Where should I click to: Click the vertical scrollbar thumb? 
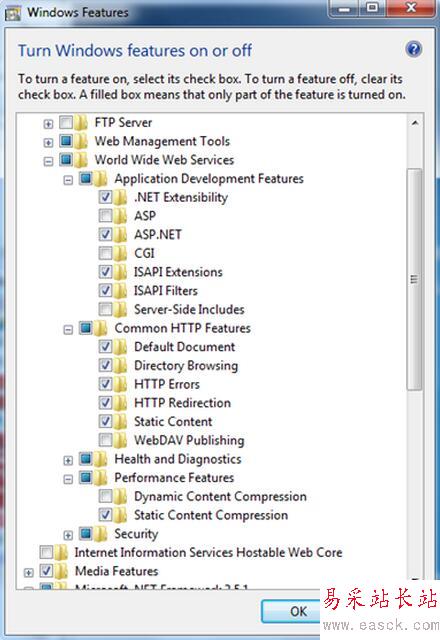click(415, 280)
